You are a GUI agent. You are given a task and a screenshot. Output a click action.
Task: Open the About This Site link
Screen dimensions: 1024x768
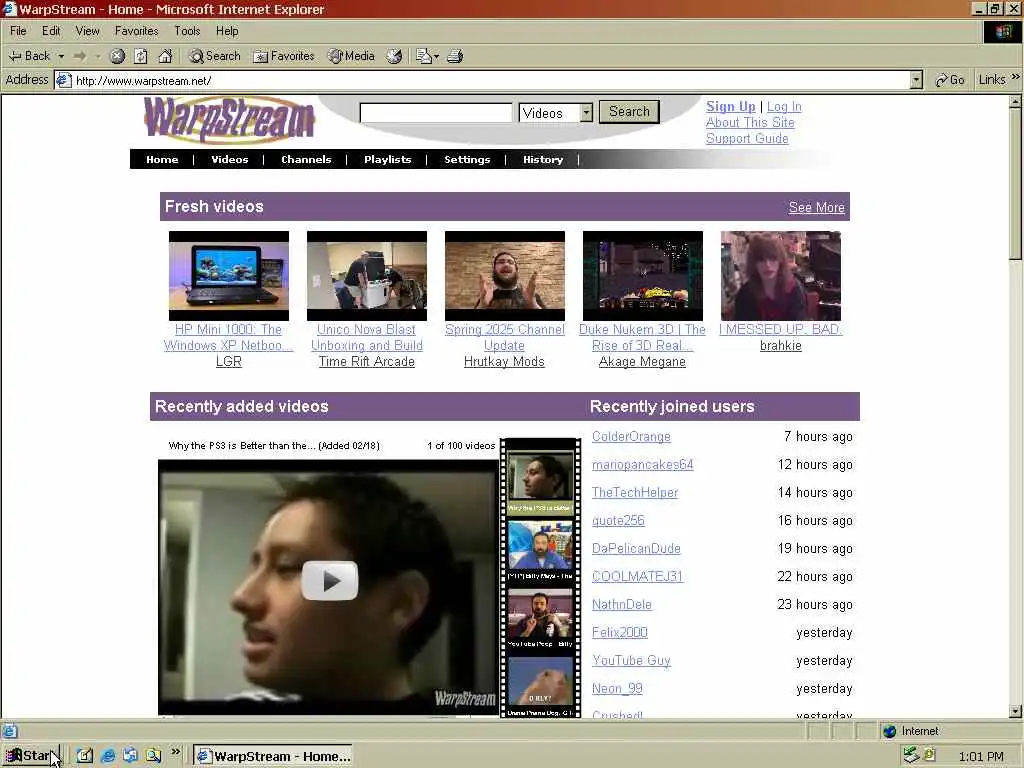point(750,122)
